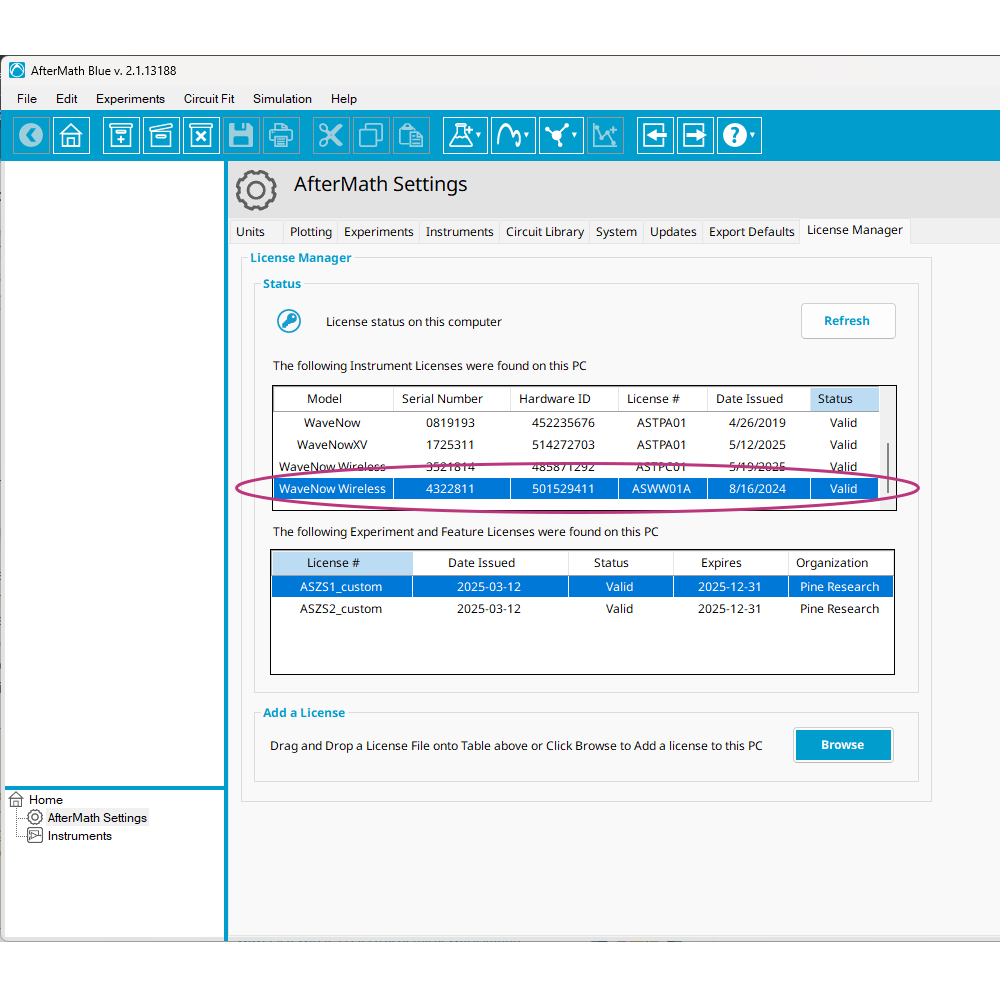
Task: Click the Refresh button
Action: point(848,321)
